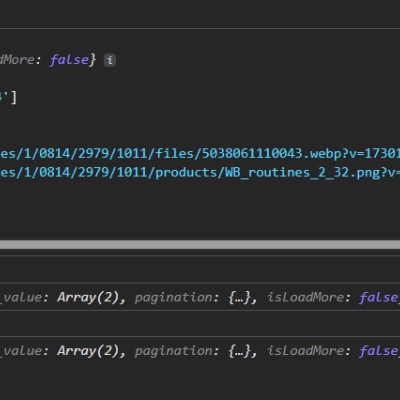The height and width of the screenshot is (400, 400).
Task: Click the false value in second logged row
Action: point(379,351)
